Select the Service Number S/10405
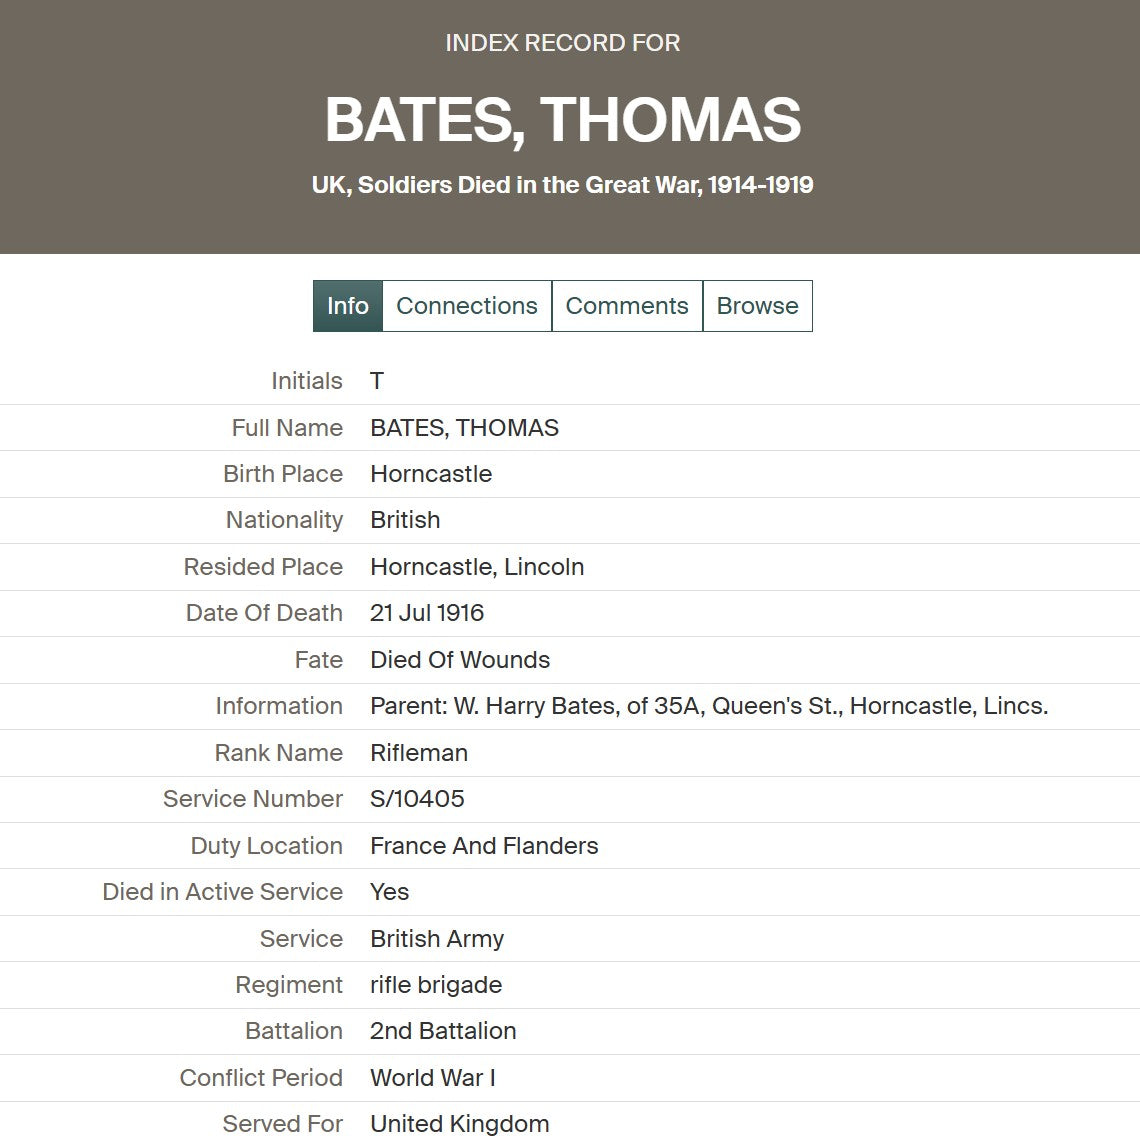This screenshot has height=1147, width=1140. [417, 799]
